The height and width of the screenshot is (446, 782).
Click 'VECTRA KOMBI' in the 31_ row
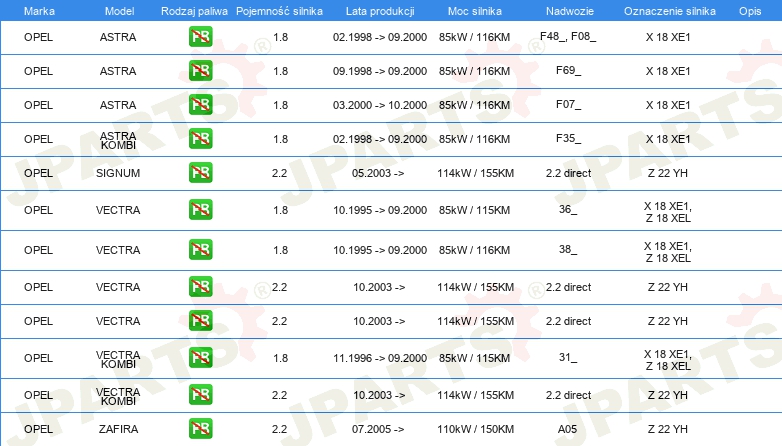pyautogui.click(x=118, y=359)
